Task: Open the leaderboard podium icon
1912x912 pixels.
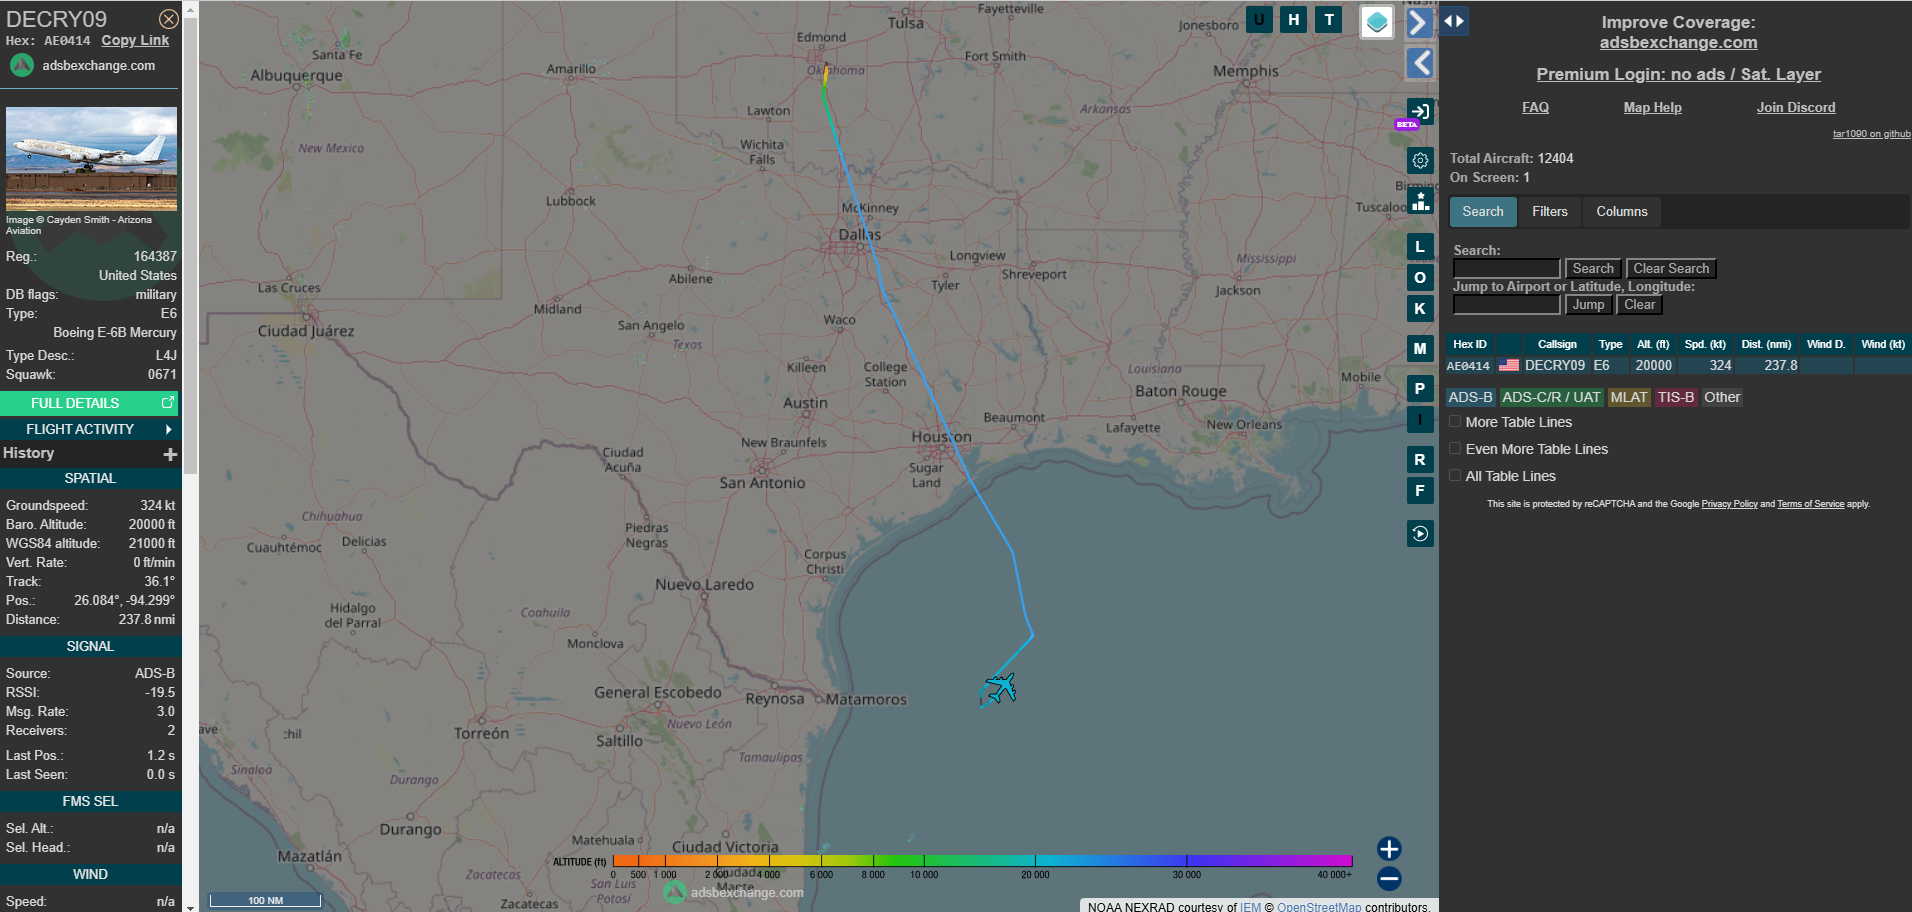Action: (1420, 201)
